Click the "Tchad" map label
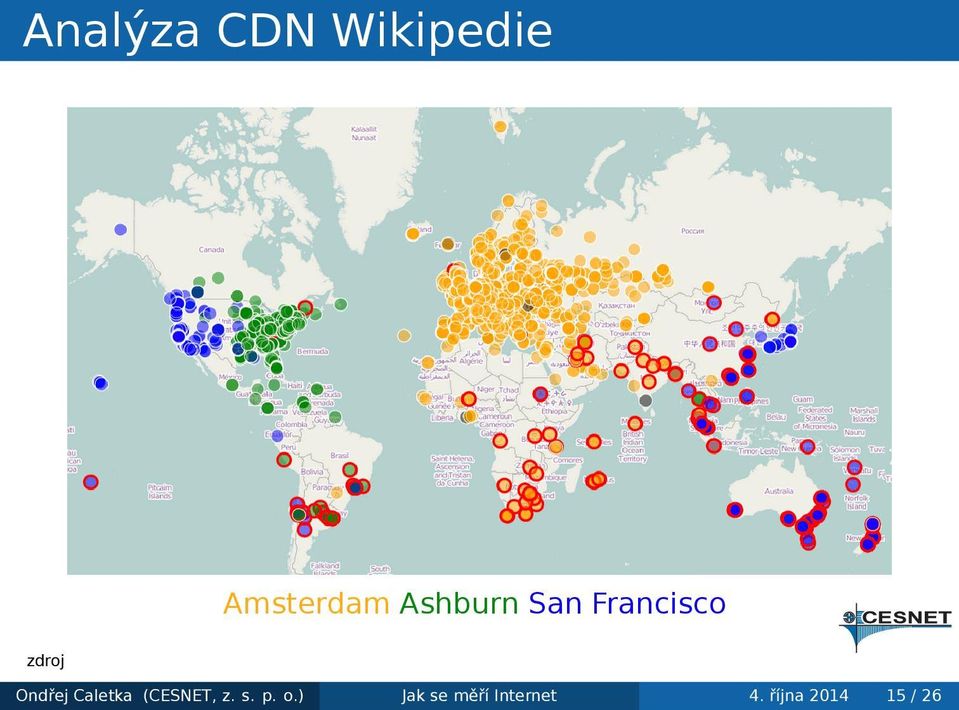Viewport: 959px width, 710px height. click(x=509, y=390)
